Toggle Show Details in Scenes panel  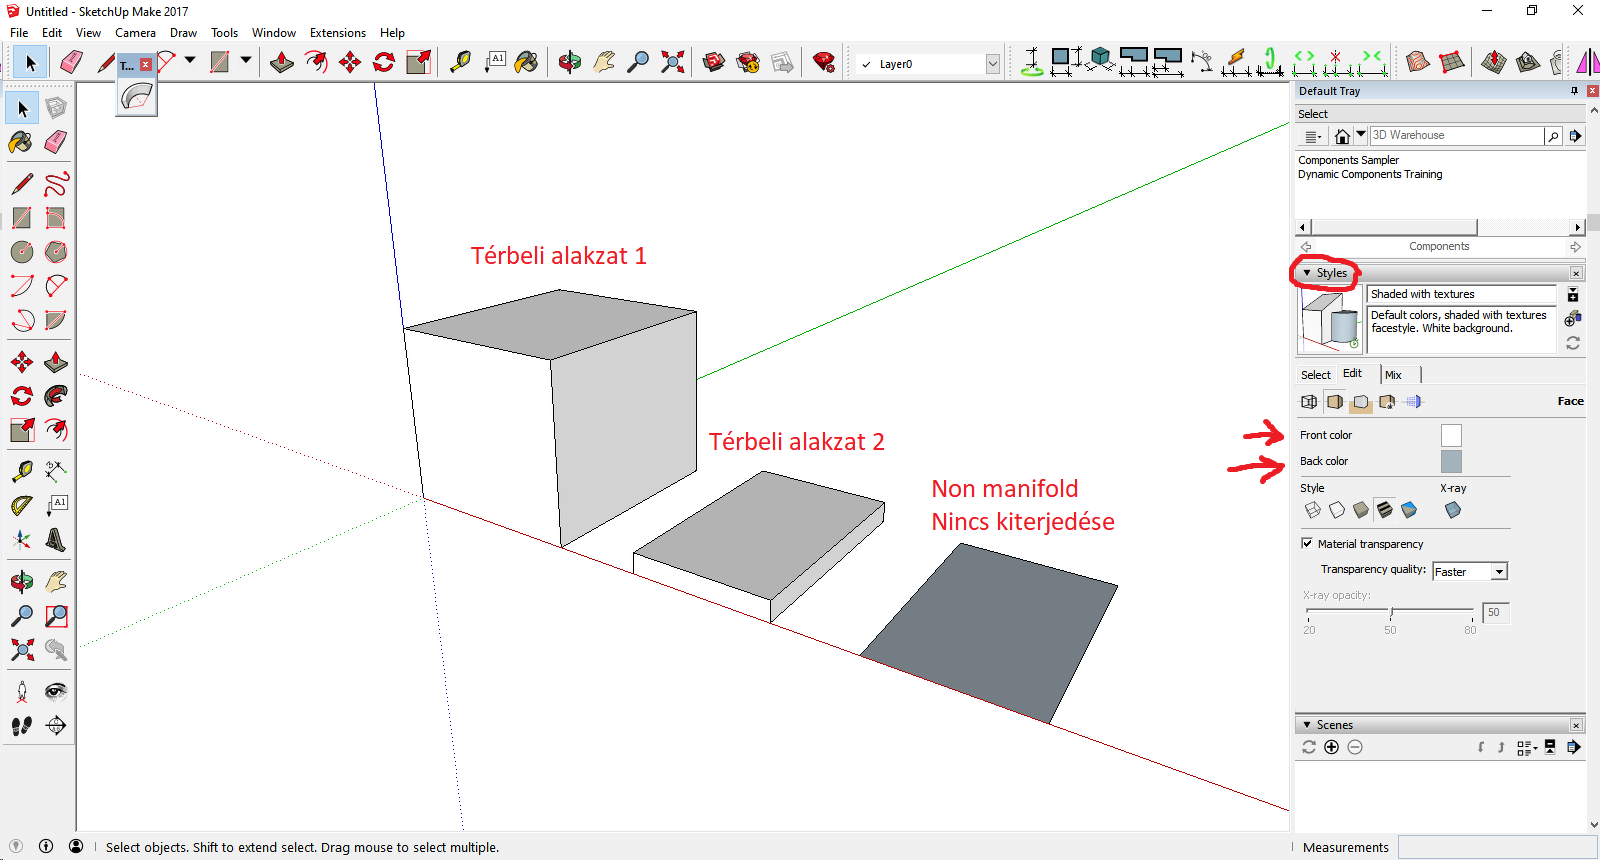tap(1549, 747)
